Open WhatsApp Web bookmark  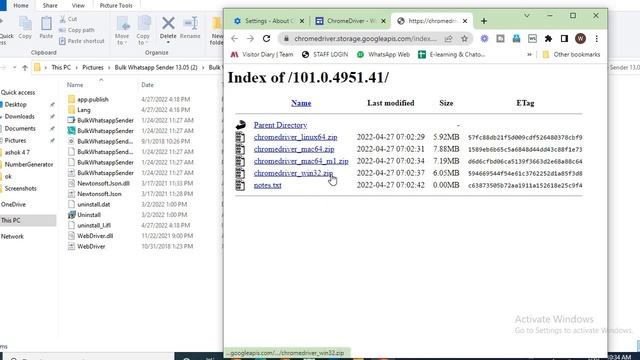coord(383,54)
